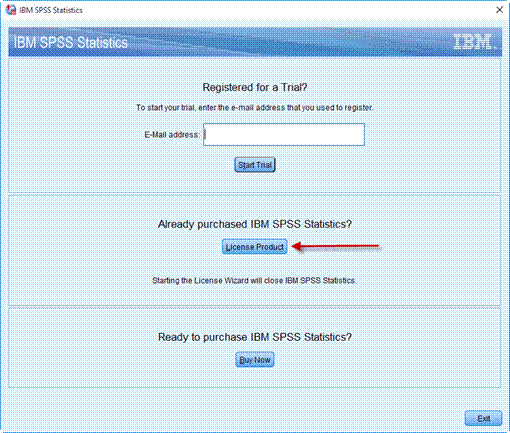Image resolution: width=510 pixels, height=433 pixels.
Task: Click the window title text in title bar
Action: click(51, 10)
